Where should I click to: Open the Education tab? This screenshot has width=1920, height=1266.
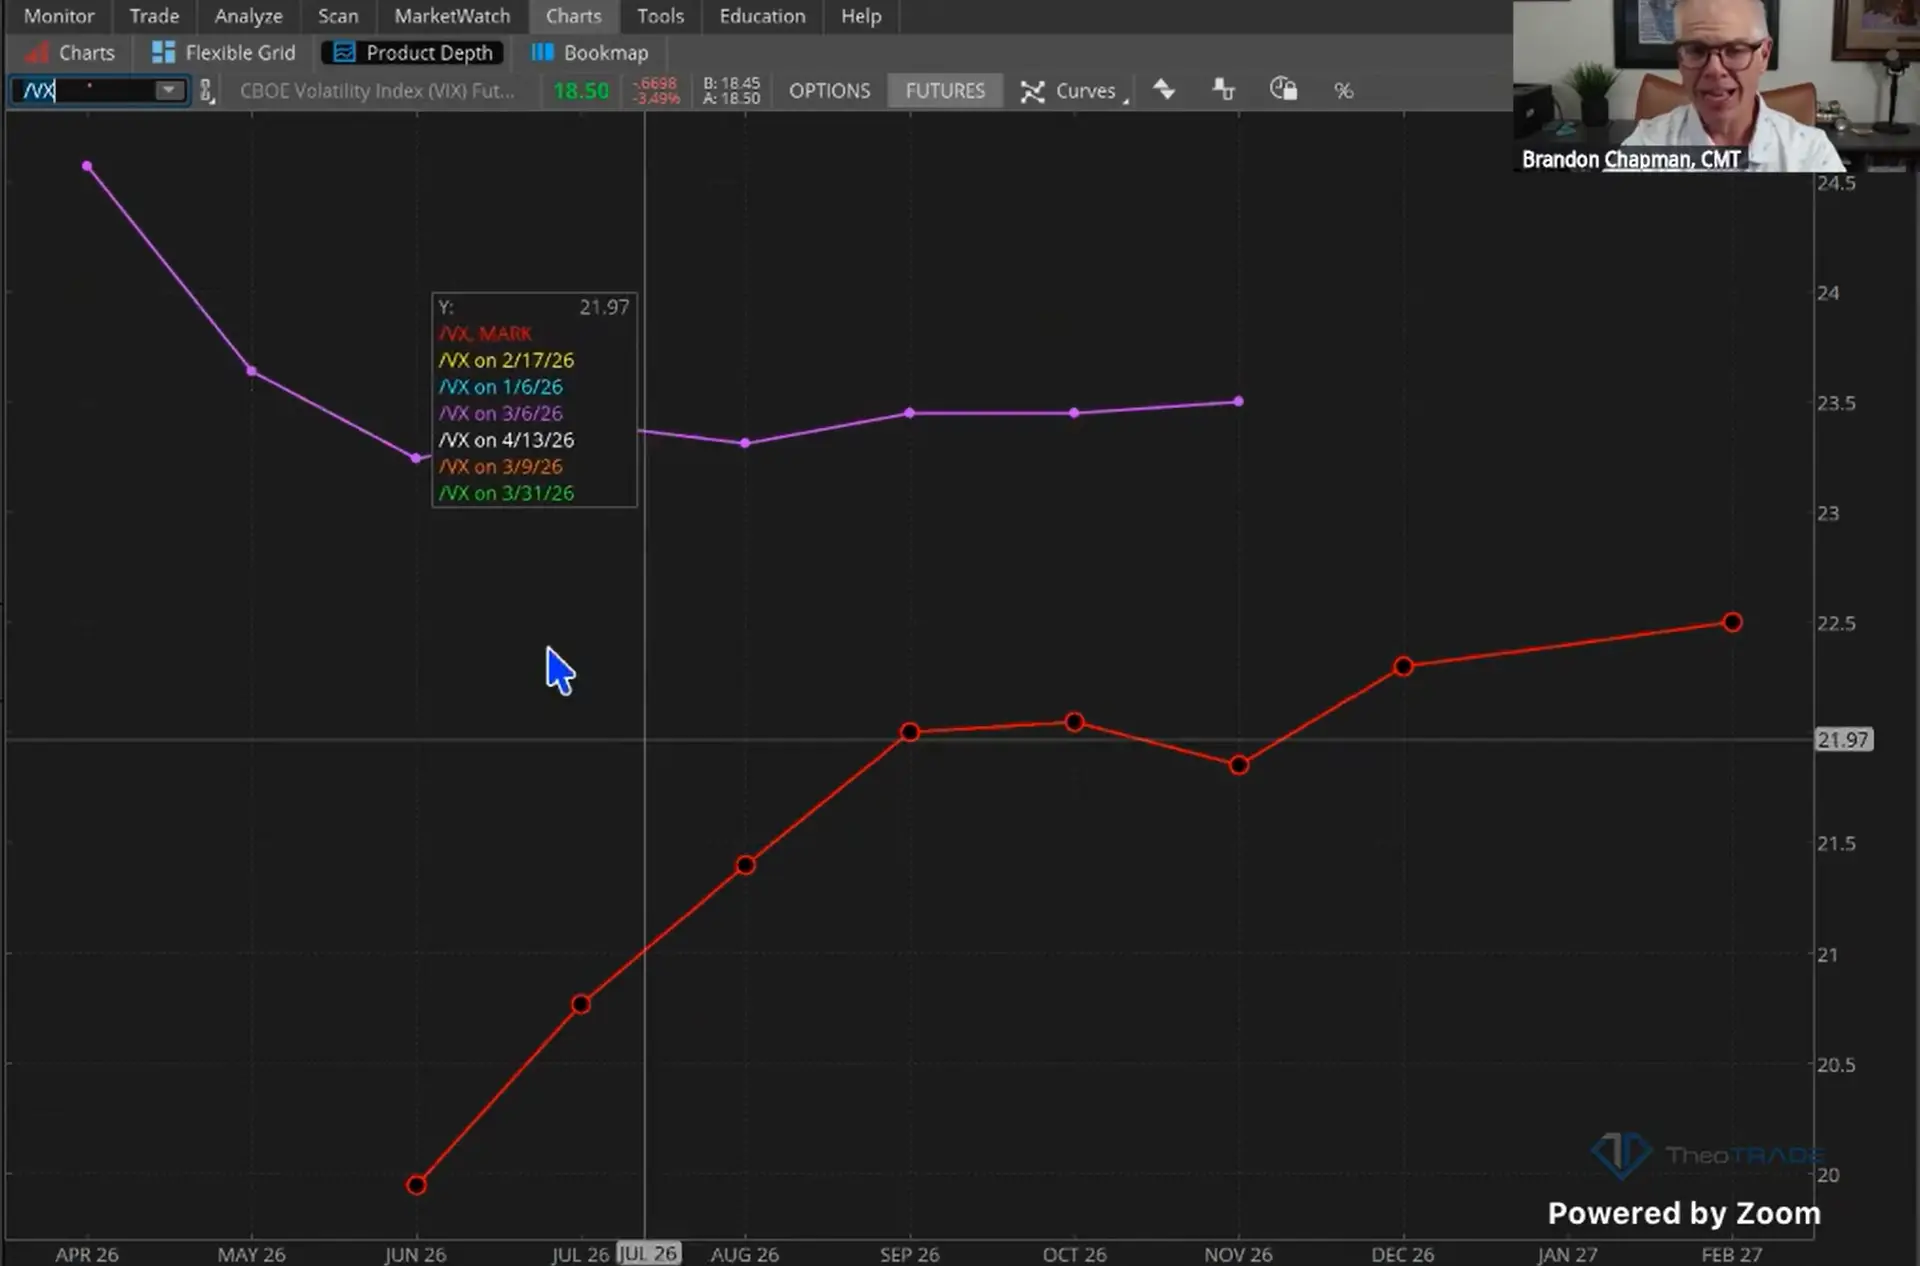tap(762, 16)
